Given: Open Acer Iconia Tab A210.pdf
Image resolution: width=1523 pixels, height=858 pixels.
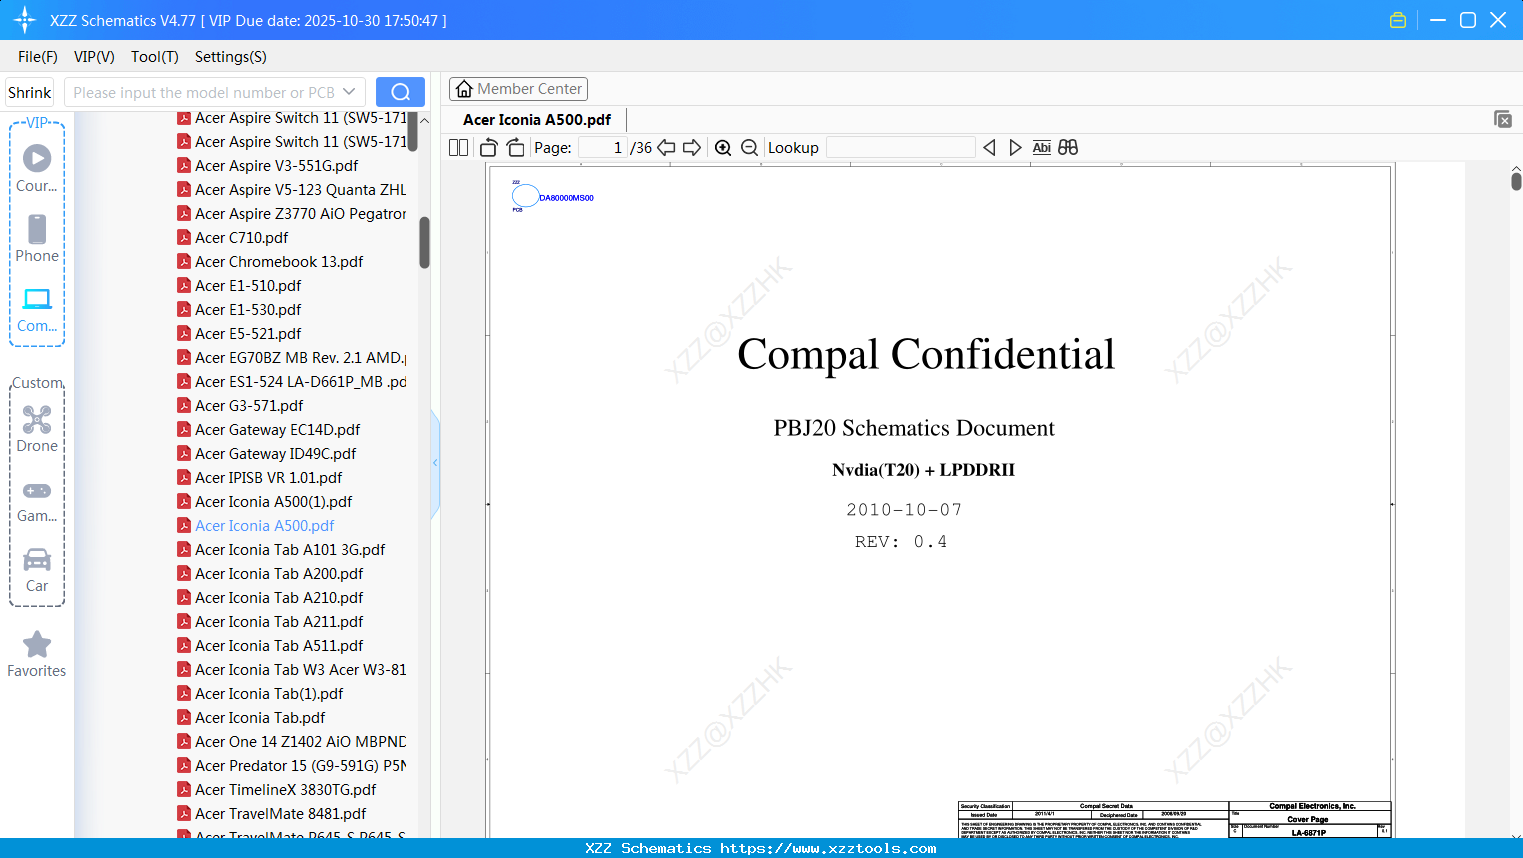Looking at the screenshot, I should coord(279,597).
